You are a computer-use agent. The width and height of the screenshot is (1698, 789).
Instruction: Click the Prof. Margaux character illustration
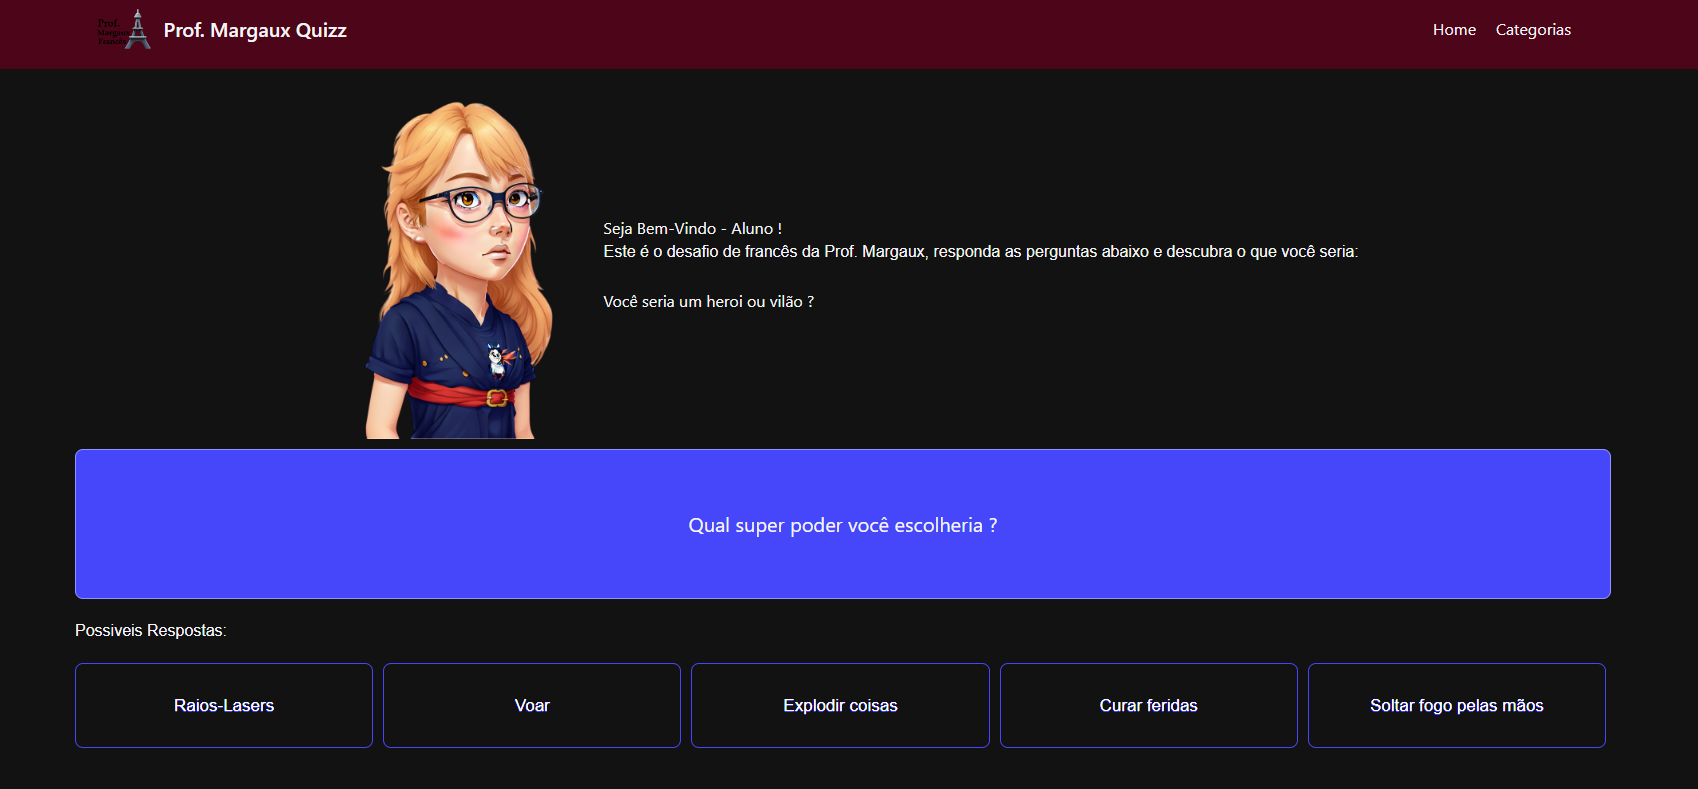pyautogui.click(x=460, y=270)
